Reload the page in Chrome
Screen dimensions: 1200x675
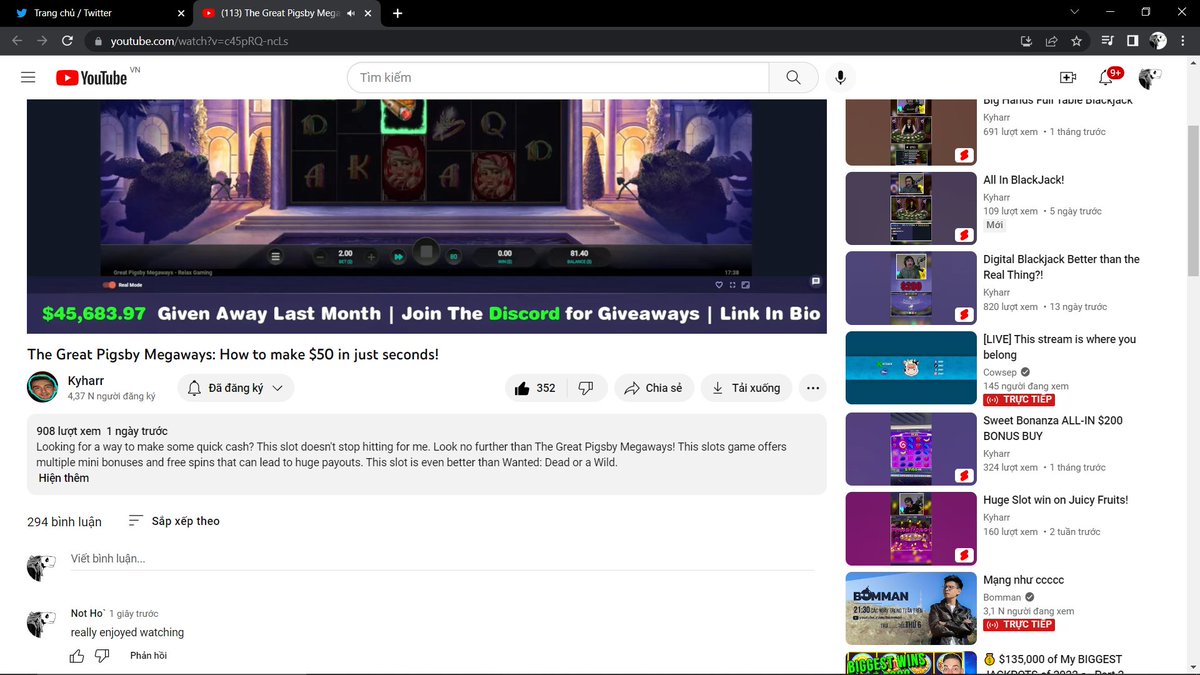[x=67, y=41]
